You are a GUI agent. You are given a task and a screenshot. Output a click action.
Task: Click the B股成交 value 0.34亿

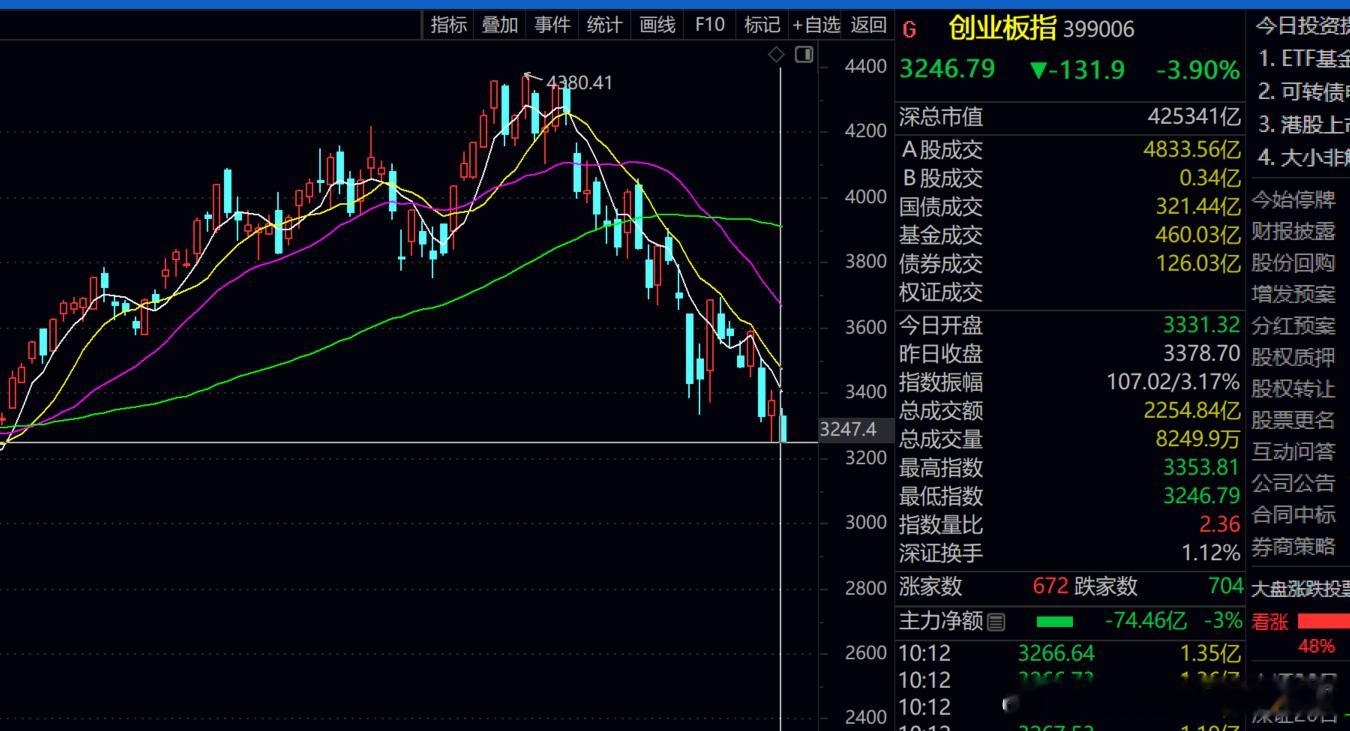(1210, 179)
